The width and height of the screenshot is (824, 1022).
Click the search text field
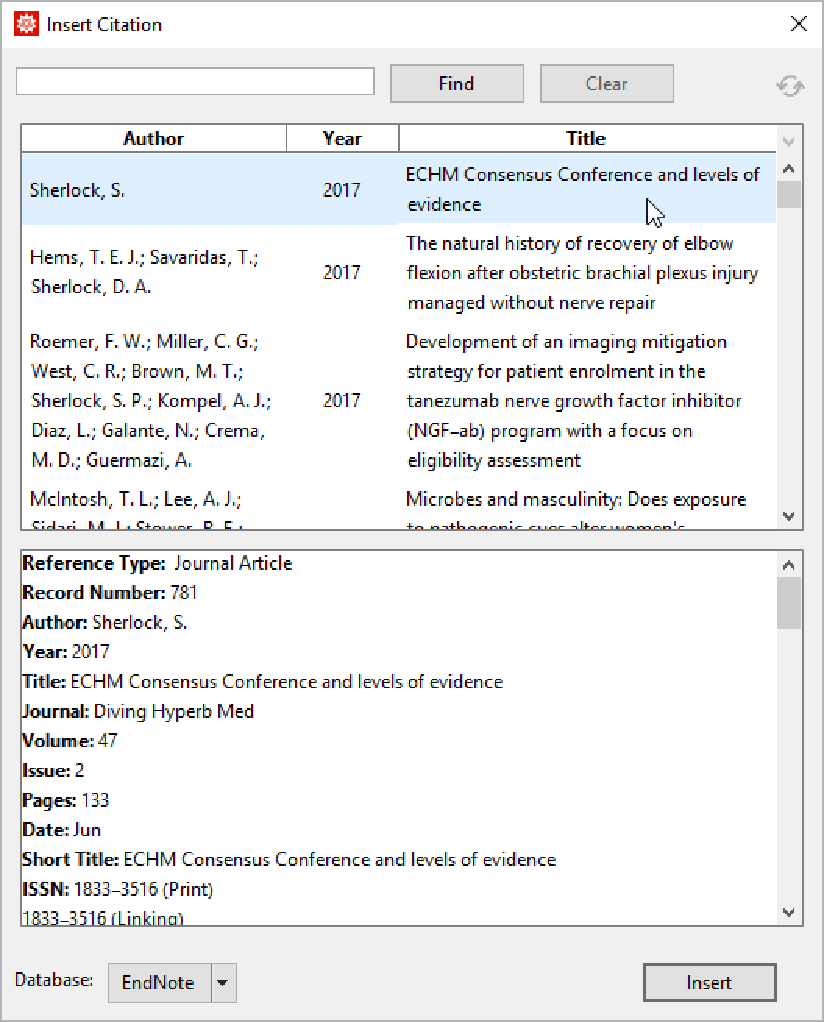click(x=195, y=82)
